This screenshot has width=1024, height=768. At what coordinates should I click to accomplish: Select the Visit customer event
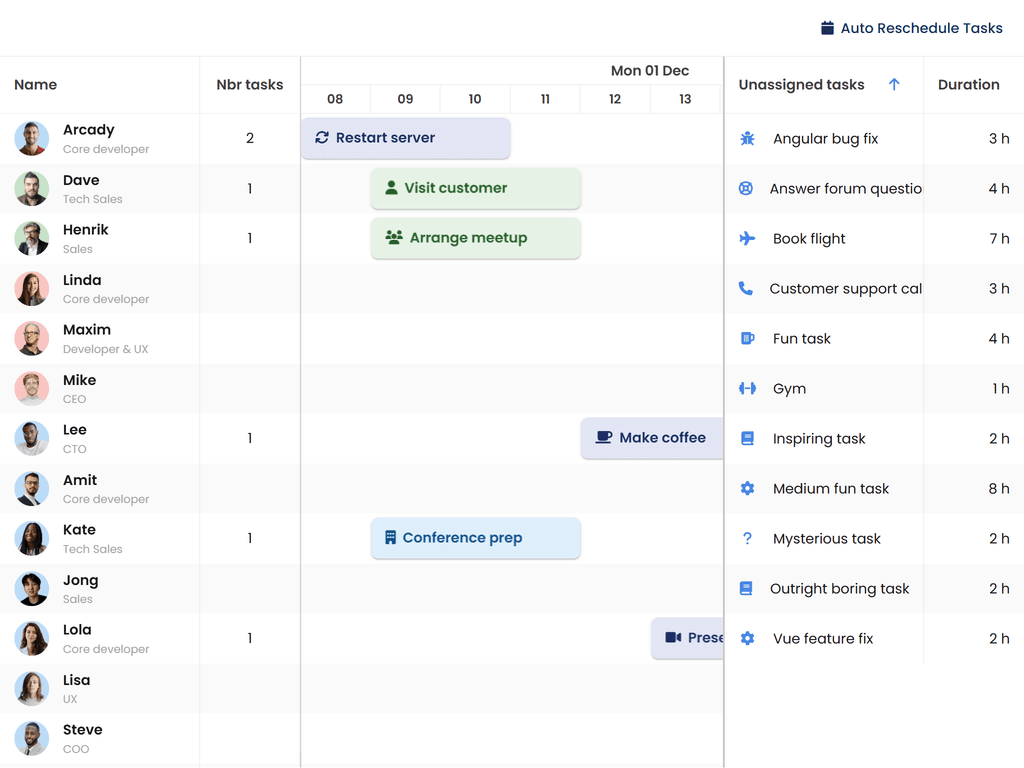tap(476, 188)
